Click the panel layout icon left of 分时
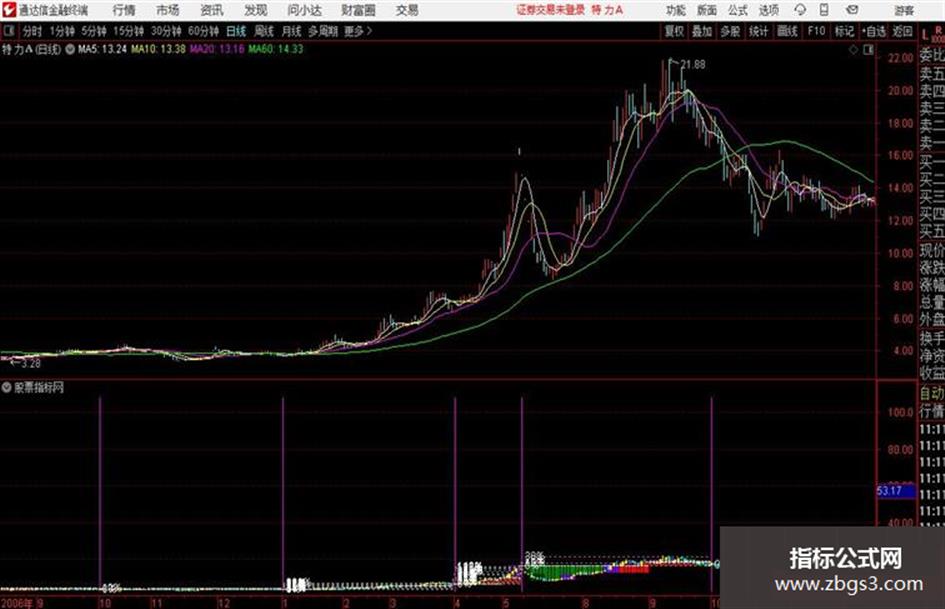Image resolution: width=945 pixels, height=609 pixels. tap(9, 31)
